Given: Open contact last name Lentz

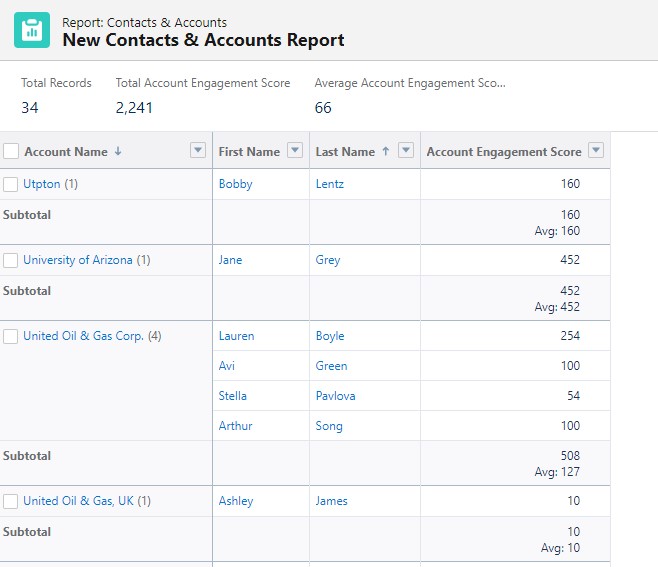Looking at the screenshot, I should tap(329, 184).
